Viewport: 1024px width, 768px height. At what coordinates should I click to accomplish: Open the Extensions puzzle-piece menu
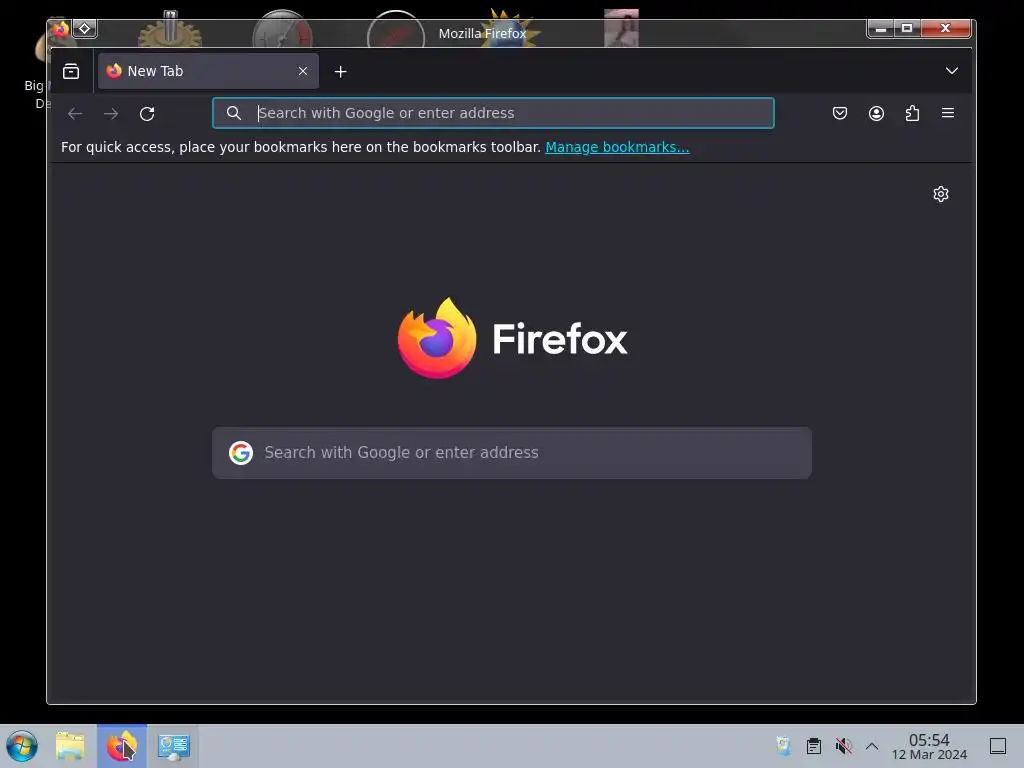tap(912, 113)
